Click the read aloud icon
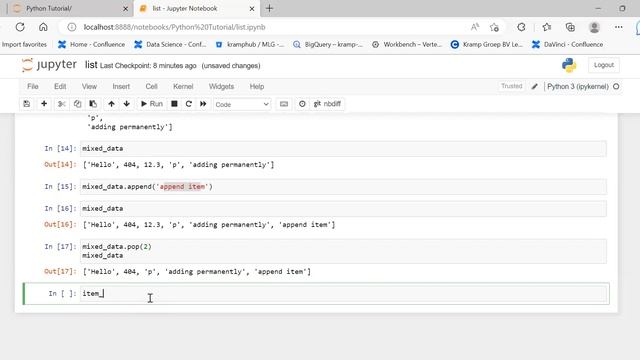 474,27
